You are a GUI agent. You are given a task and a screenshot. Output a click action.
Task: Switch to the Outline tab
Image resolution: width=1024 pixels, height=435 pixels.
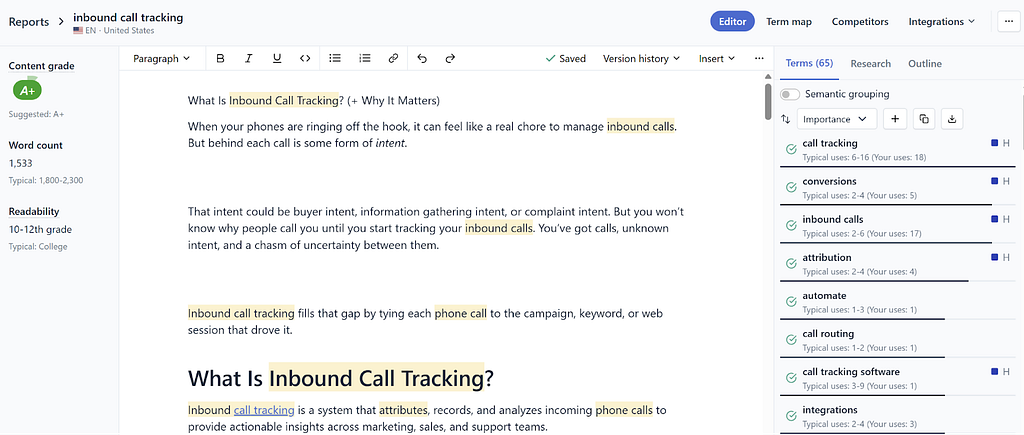pyautogui.click(x=925, y=63)
